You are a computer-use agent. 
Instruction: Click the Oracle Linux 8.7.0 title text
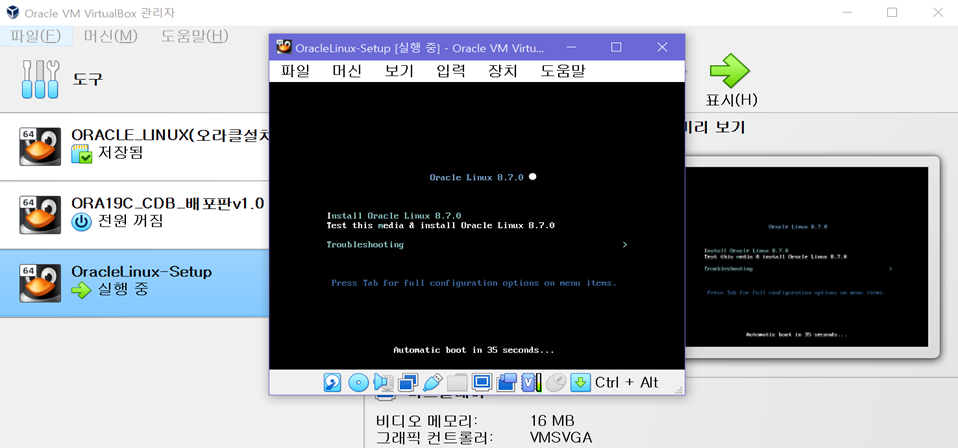tap(477, 177)
